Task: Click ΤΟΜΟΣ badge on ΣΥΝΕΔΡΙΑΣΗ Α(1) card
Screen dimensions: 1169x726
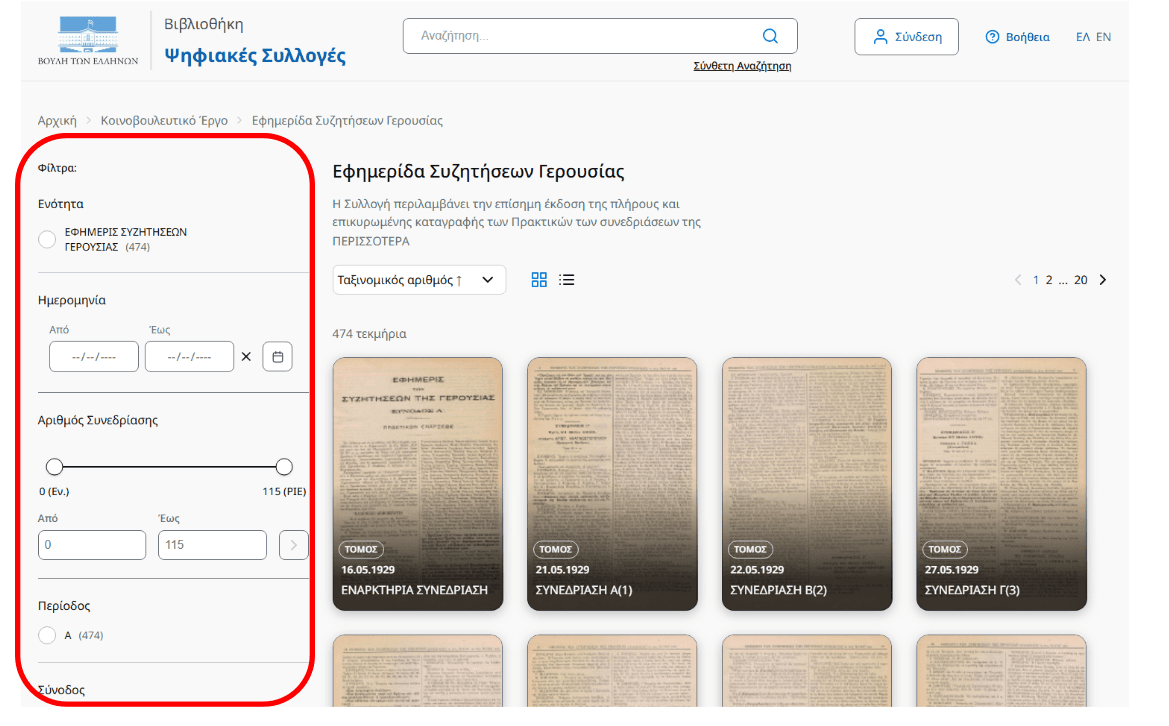Action: 555,549
